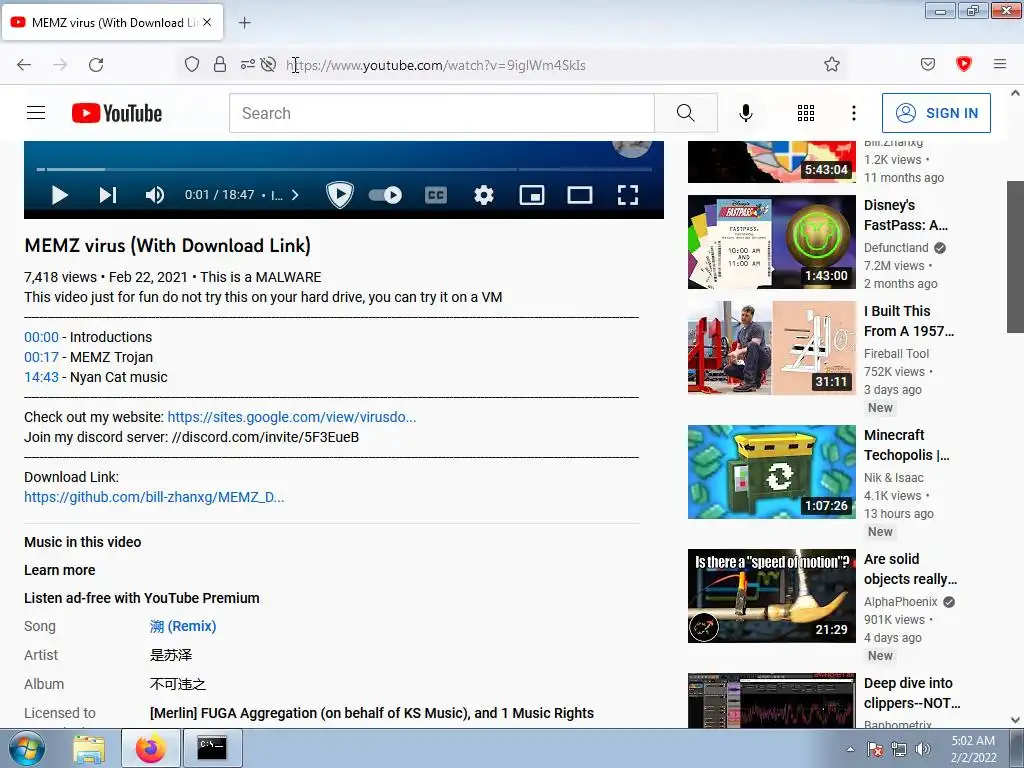
Task: Open the Pocket save icon
Action: [927, 64]
